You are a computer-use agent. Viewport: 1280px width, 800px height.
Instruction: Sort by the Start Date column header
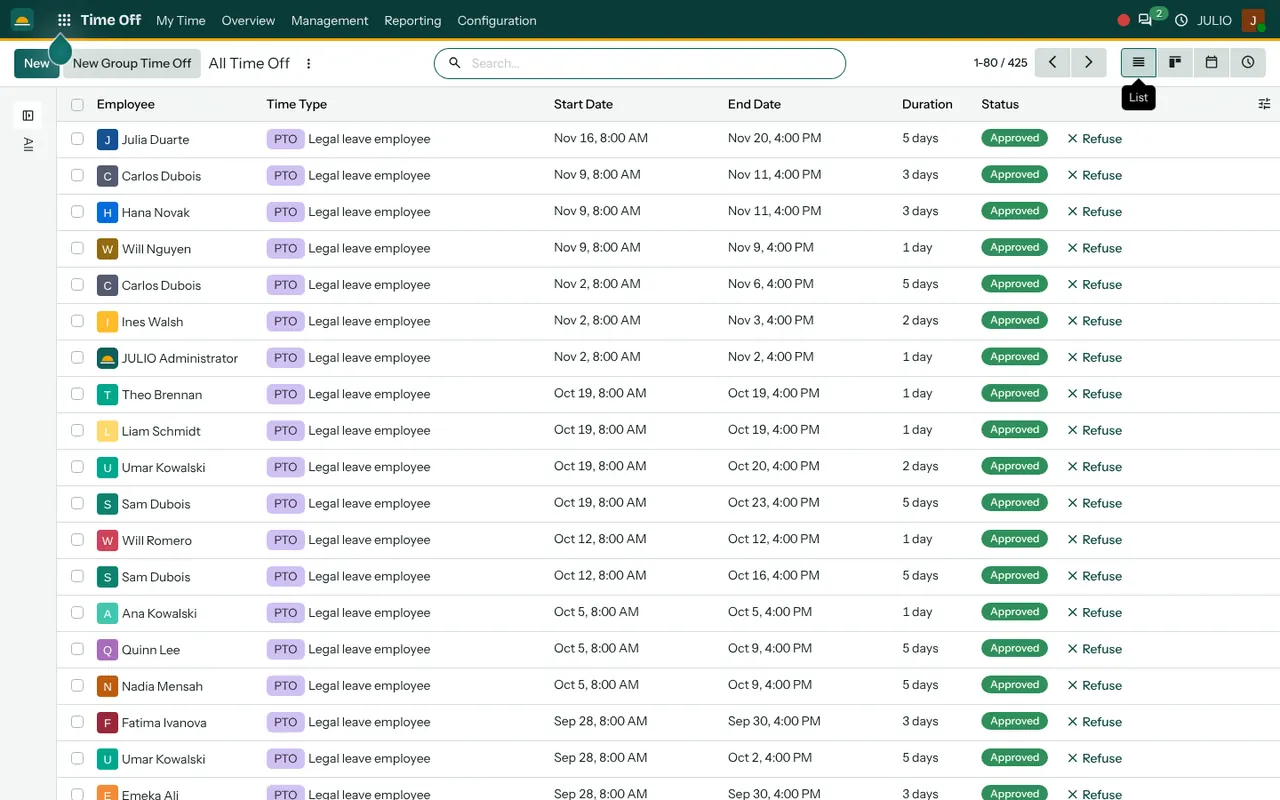[x=583, y=104]
